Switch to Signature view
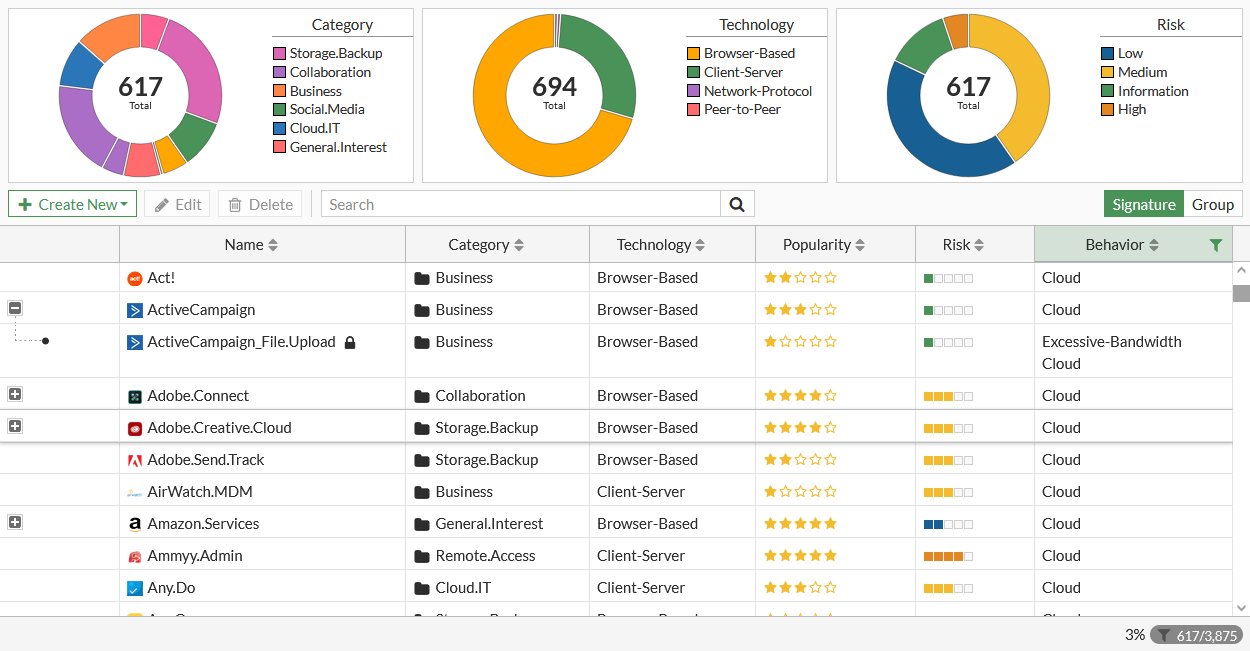This screenshot has height=651, width=1250. click(1143, 204)
